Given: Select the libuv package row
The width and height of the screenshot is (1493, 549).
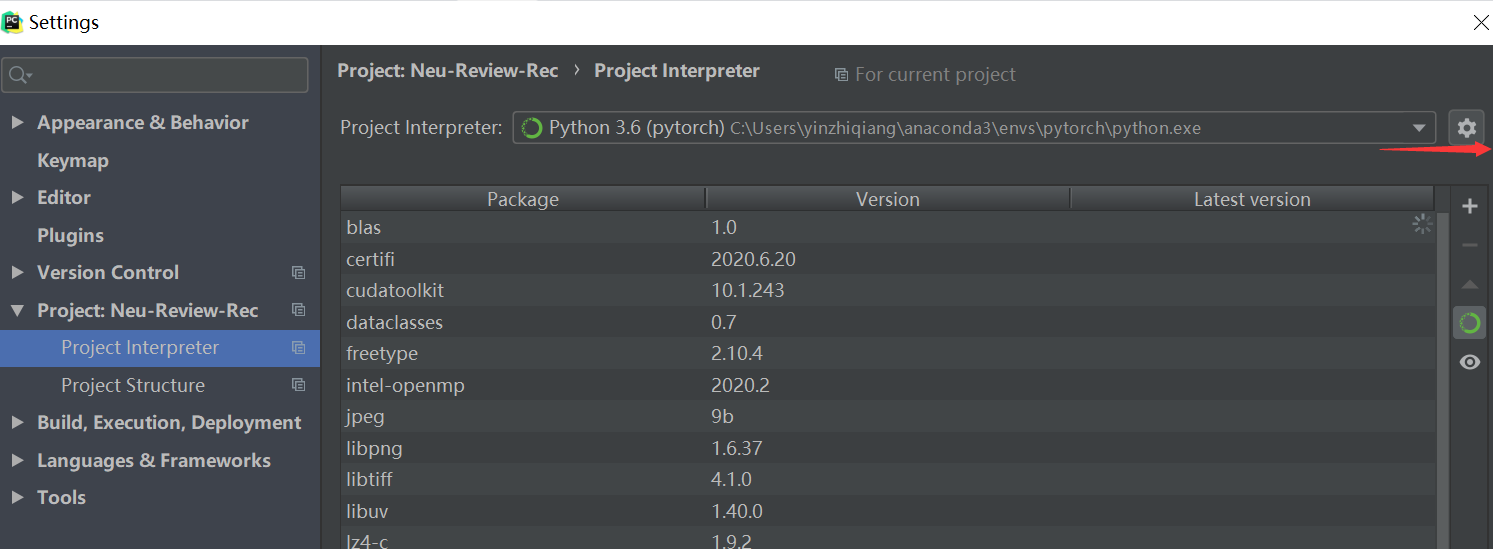Looking at the screenshot, I should (x=888, y=511).
